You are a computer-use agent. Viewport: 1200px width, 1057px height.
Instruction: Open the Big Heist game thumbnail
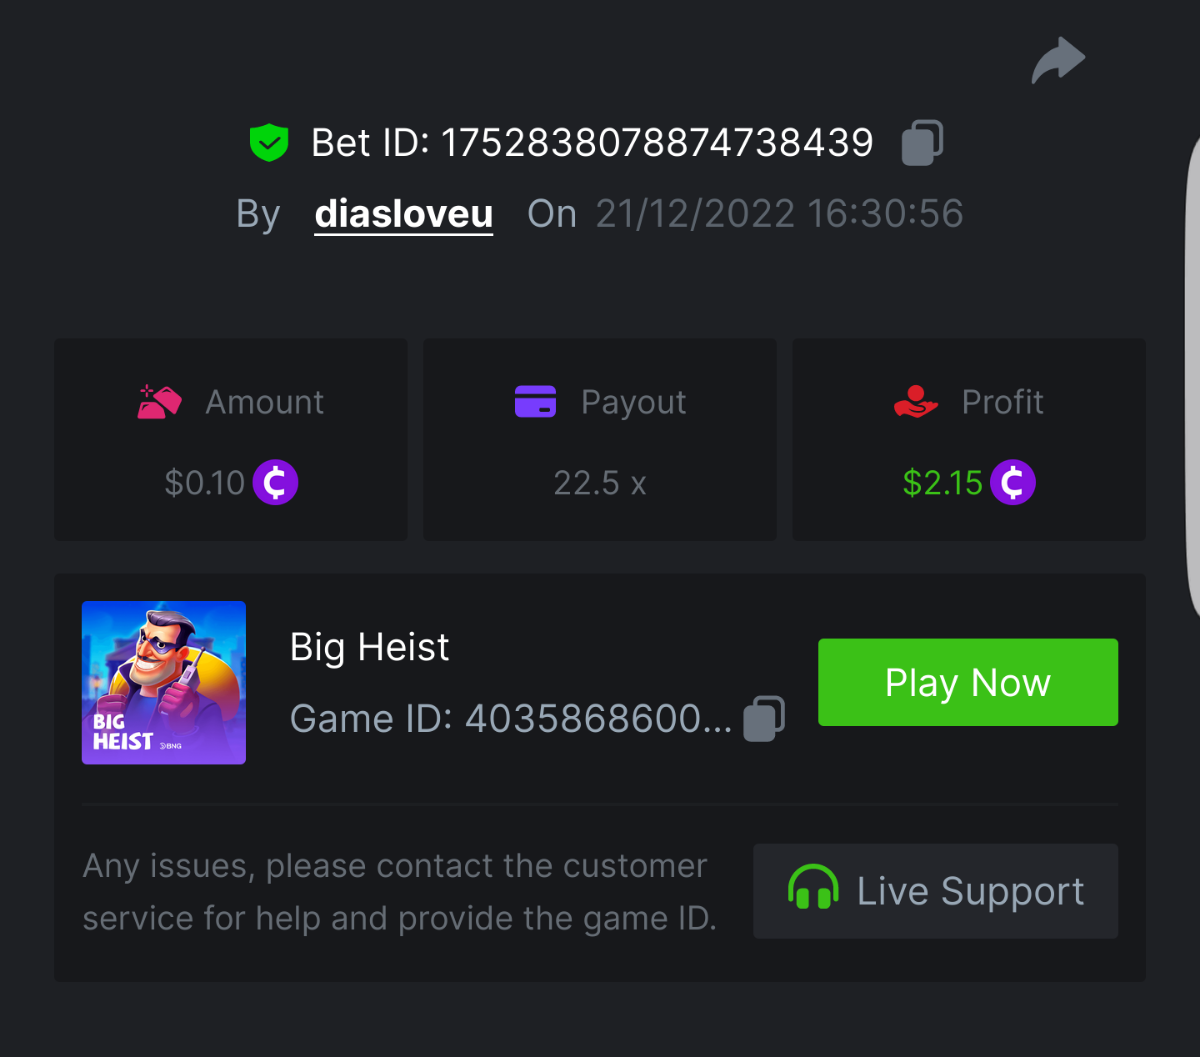164,683
